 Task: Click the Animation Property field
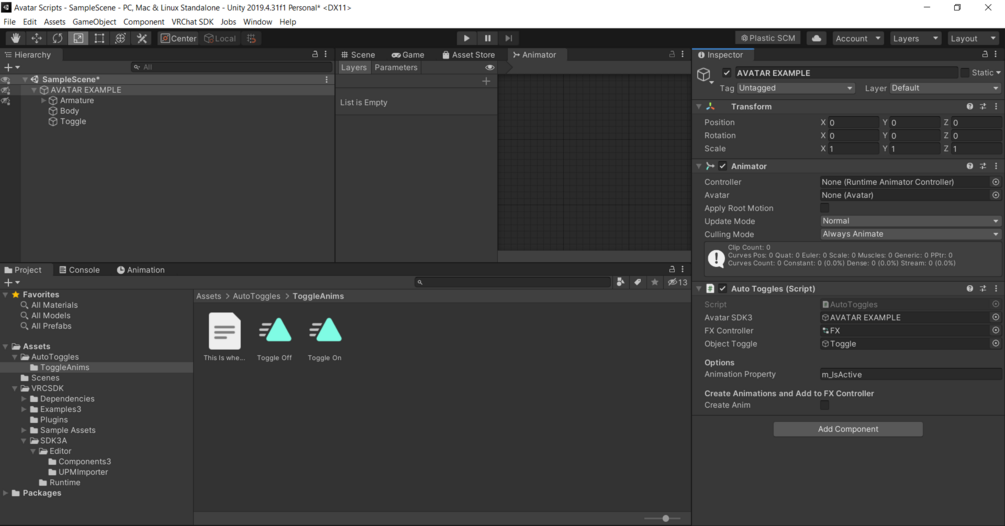point(910,375)
